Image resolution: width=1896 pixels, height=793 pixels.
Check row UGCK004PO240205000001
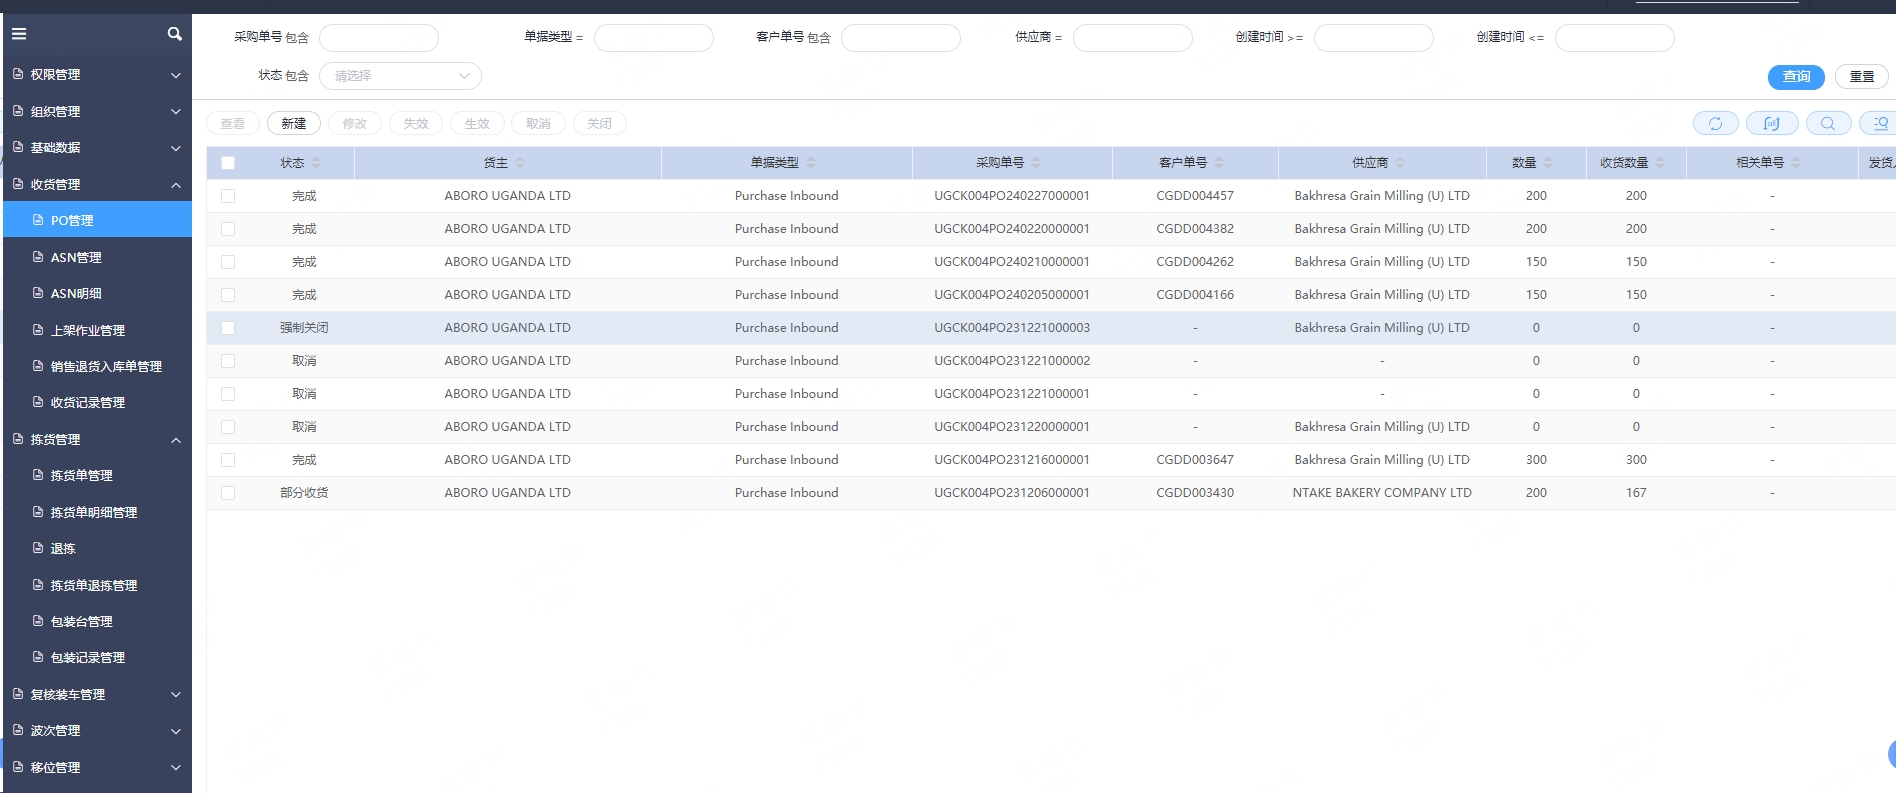[228, 295]
